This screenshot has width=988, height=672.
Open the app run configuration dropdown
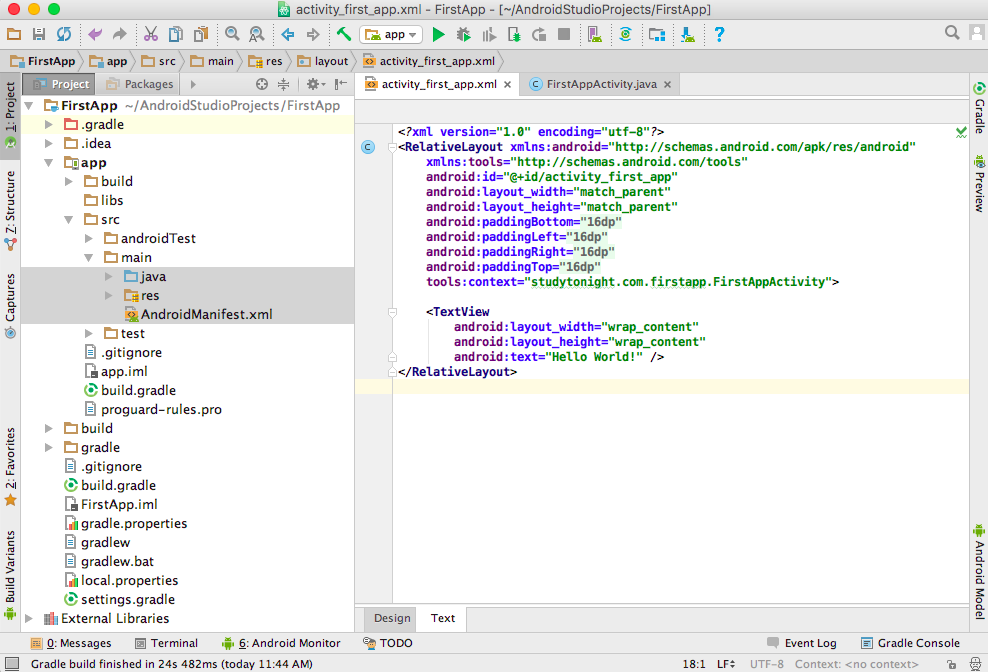tap(390, 35)
